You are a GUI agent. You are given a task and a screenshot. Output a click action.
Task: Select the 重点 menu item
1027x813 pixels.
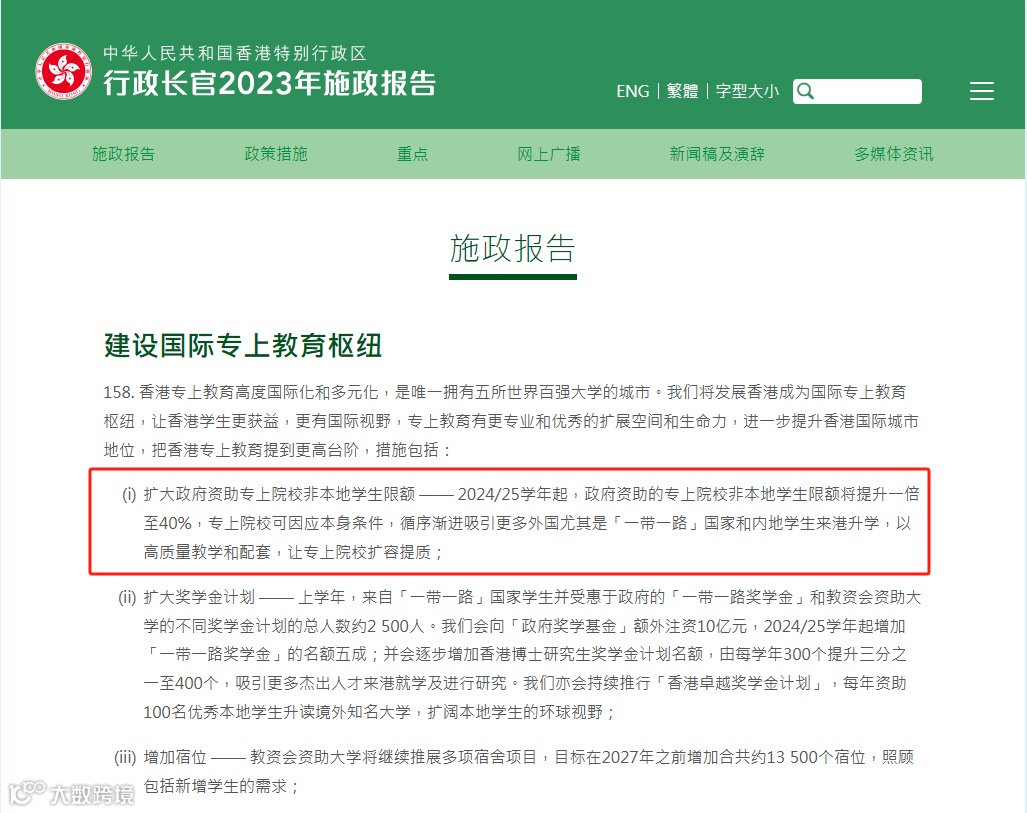pos(412,154)
